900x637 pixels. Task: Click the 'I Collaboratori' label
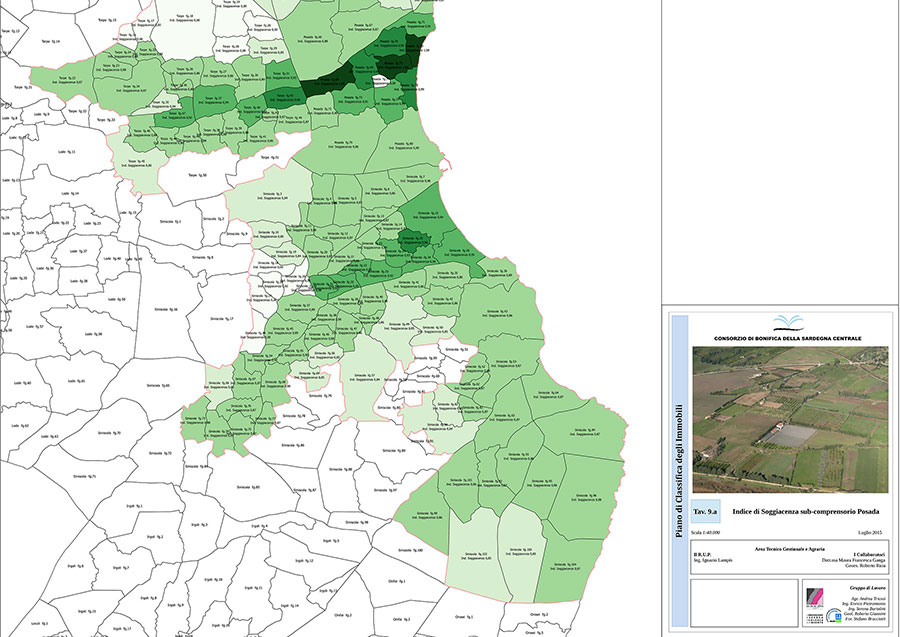(x=869, y=554)
